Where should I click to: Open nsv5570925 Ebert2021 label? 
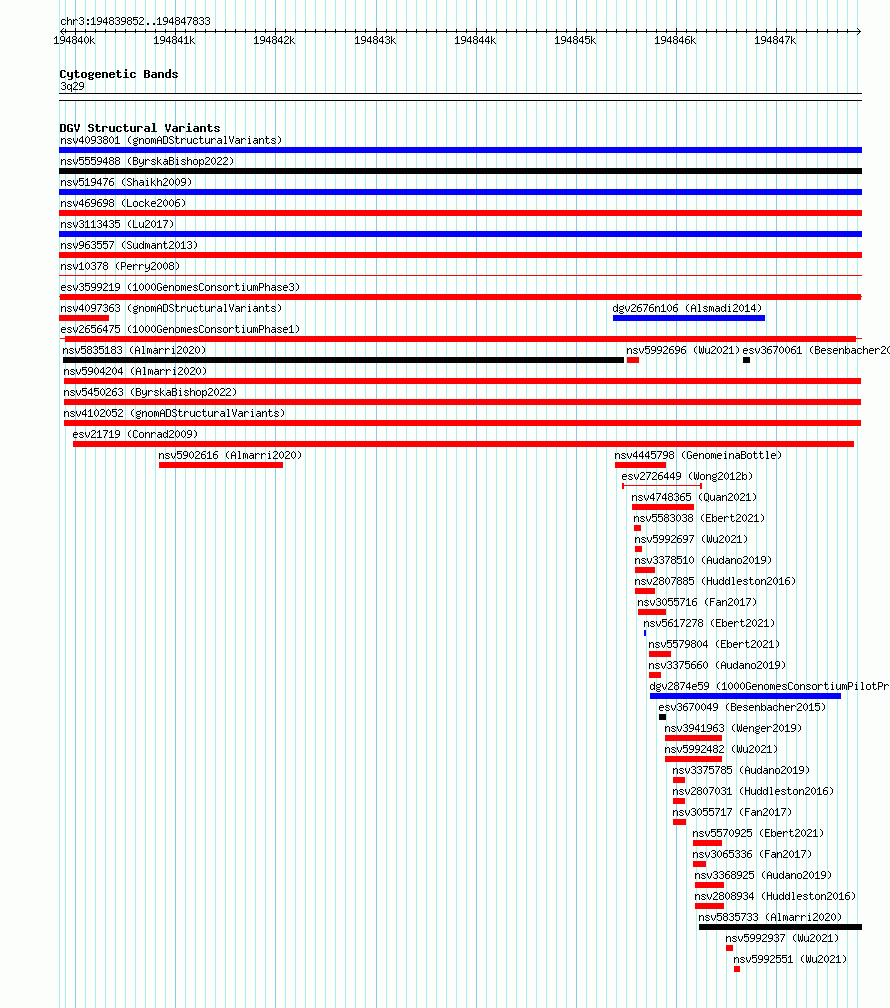coord(758,833)
